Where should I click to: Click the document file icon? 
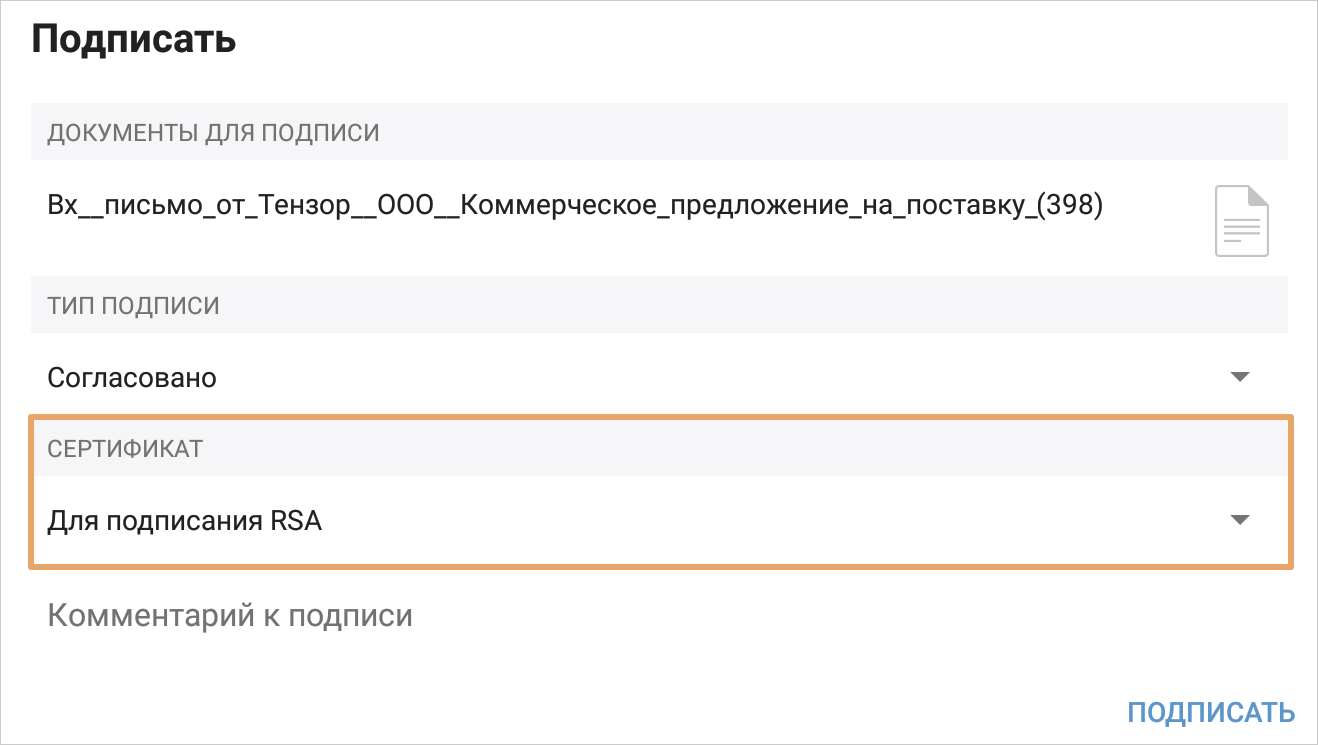(x=1241, y=220)
